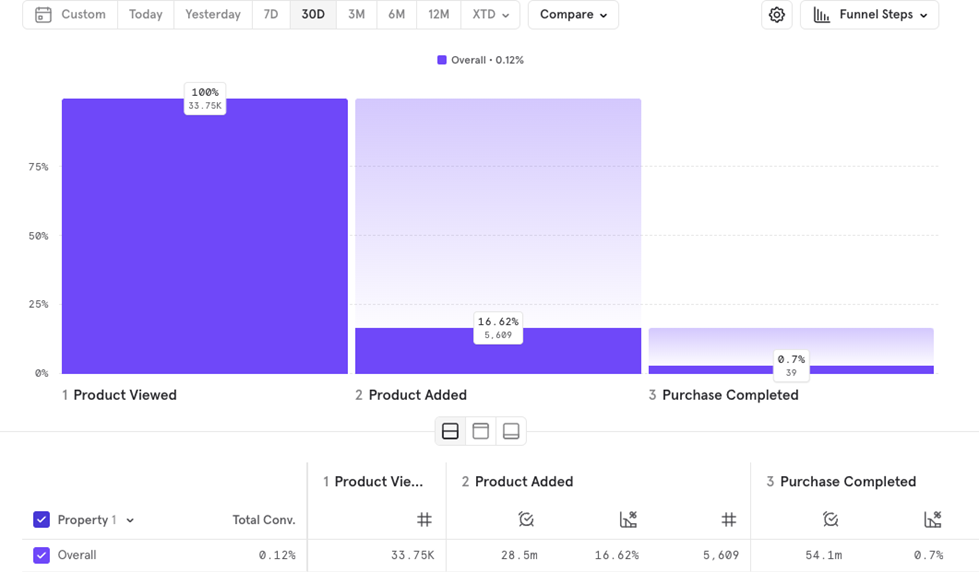Screen dimensions: 979x572
Task: Select the 7D date range tab
Action: [x=271, y=15]
